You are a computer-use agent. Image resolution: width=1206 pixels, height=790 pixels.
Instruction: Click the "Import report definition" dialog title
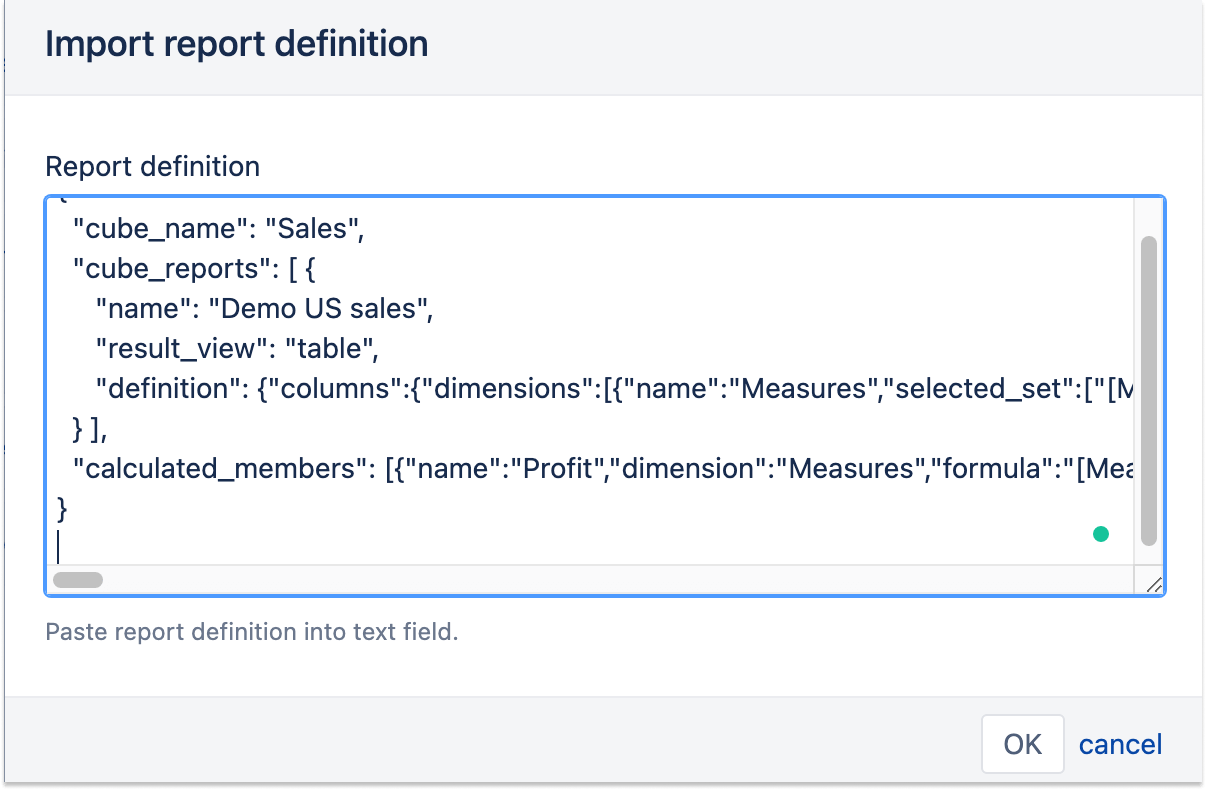(x=237, y=44)
